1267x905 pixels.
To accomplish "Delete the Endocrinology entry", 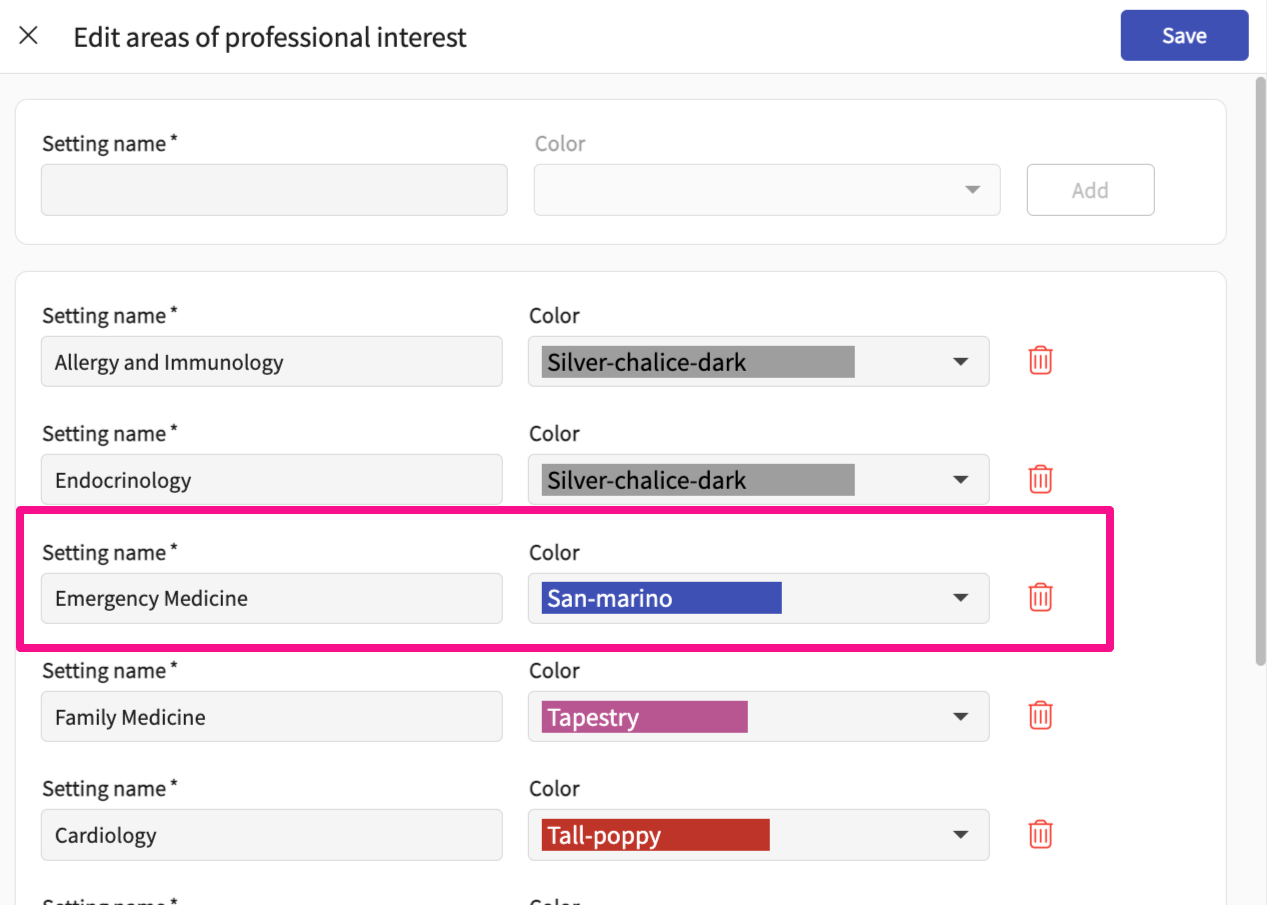I will (x=1040, y=479).
